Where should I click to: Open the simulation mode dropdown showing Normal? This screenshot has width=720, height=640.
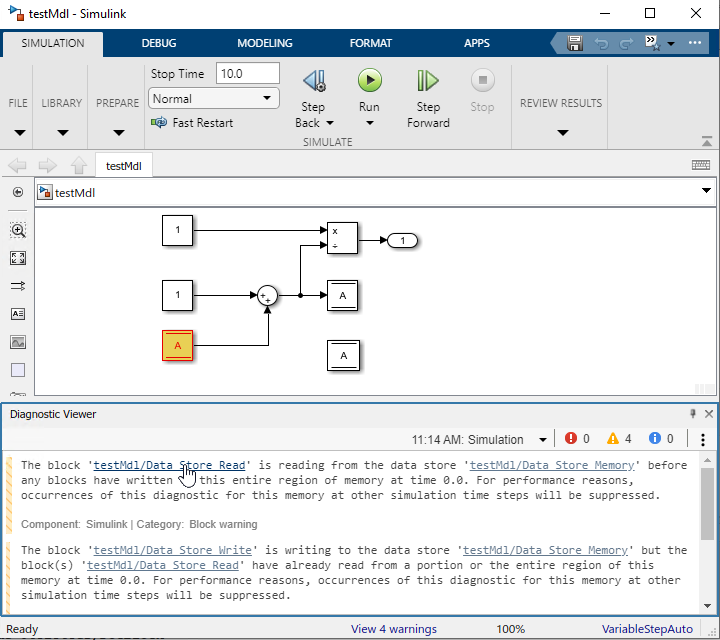tap(214, 98)
